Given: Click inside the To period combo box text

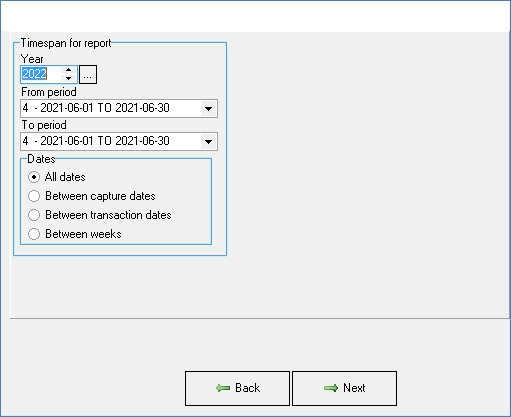Looking at the screenshot, I should click(111, 141).
